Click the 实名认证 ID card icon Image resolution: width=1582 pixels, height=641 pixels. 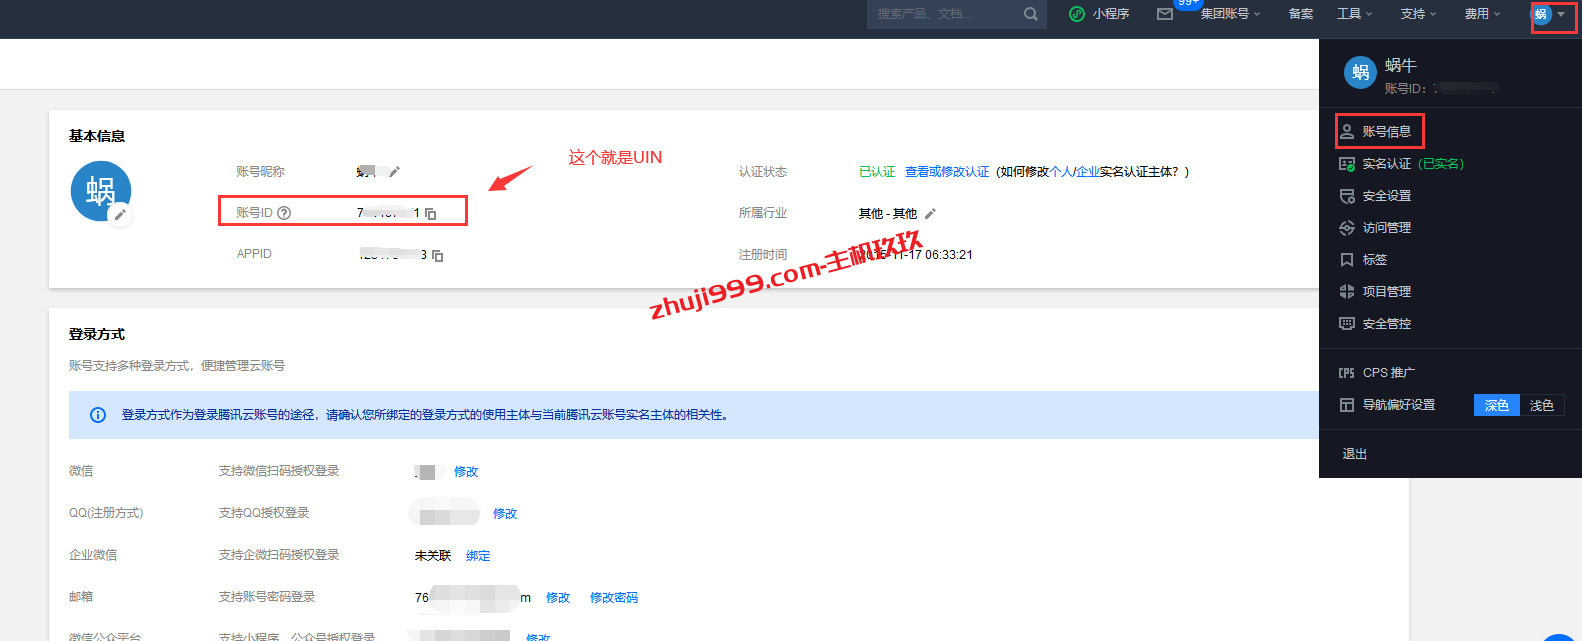click(x=1347, y=163)
